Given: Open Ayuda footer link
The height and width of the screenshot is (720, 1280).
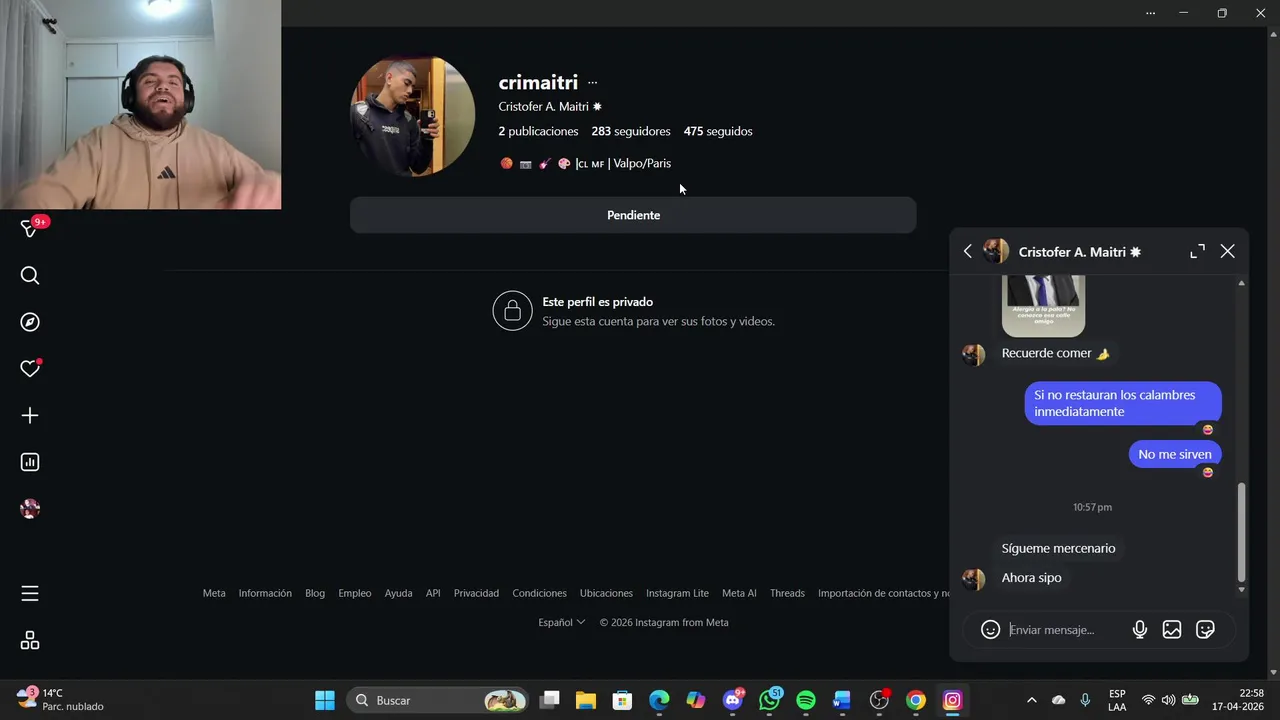Looking at the screenshot, I should click(x=398, y=593).
